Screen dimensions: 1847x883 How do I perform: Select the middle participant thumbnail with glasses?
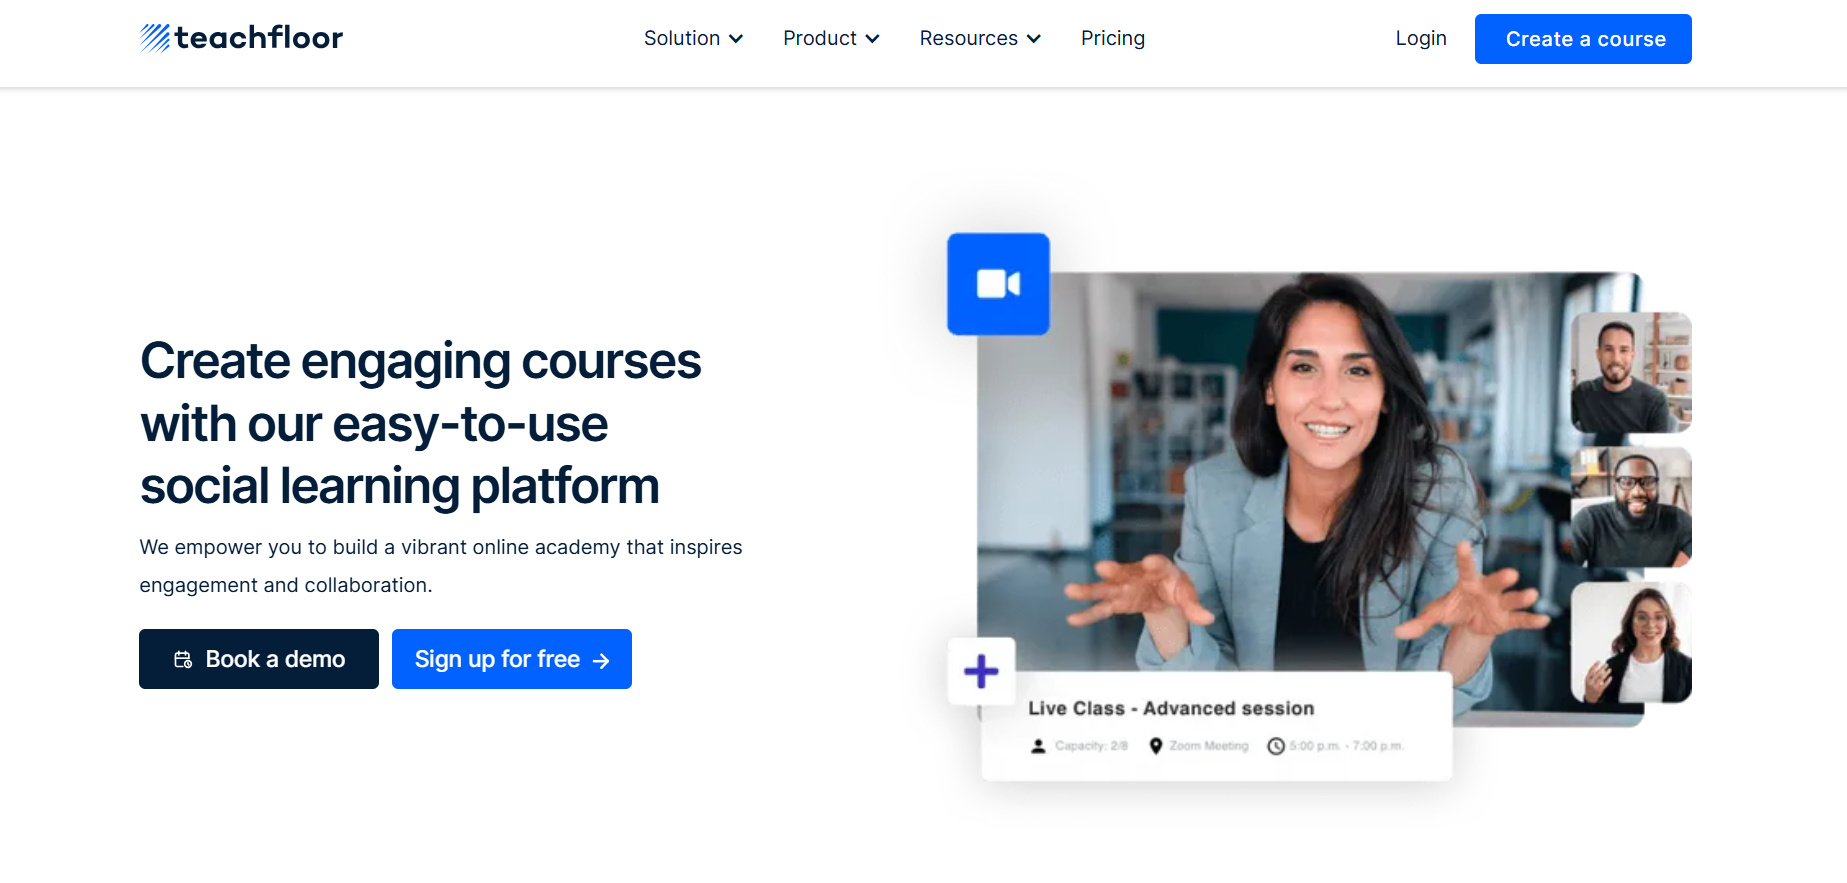pos(1631,507)
